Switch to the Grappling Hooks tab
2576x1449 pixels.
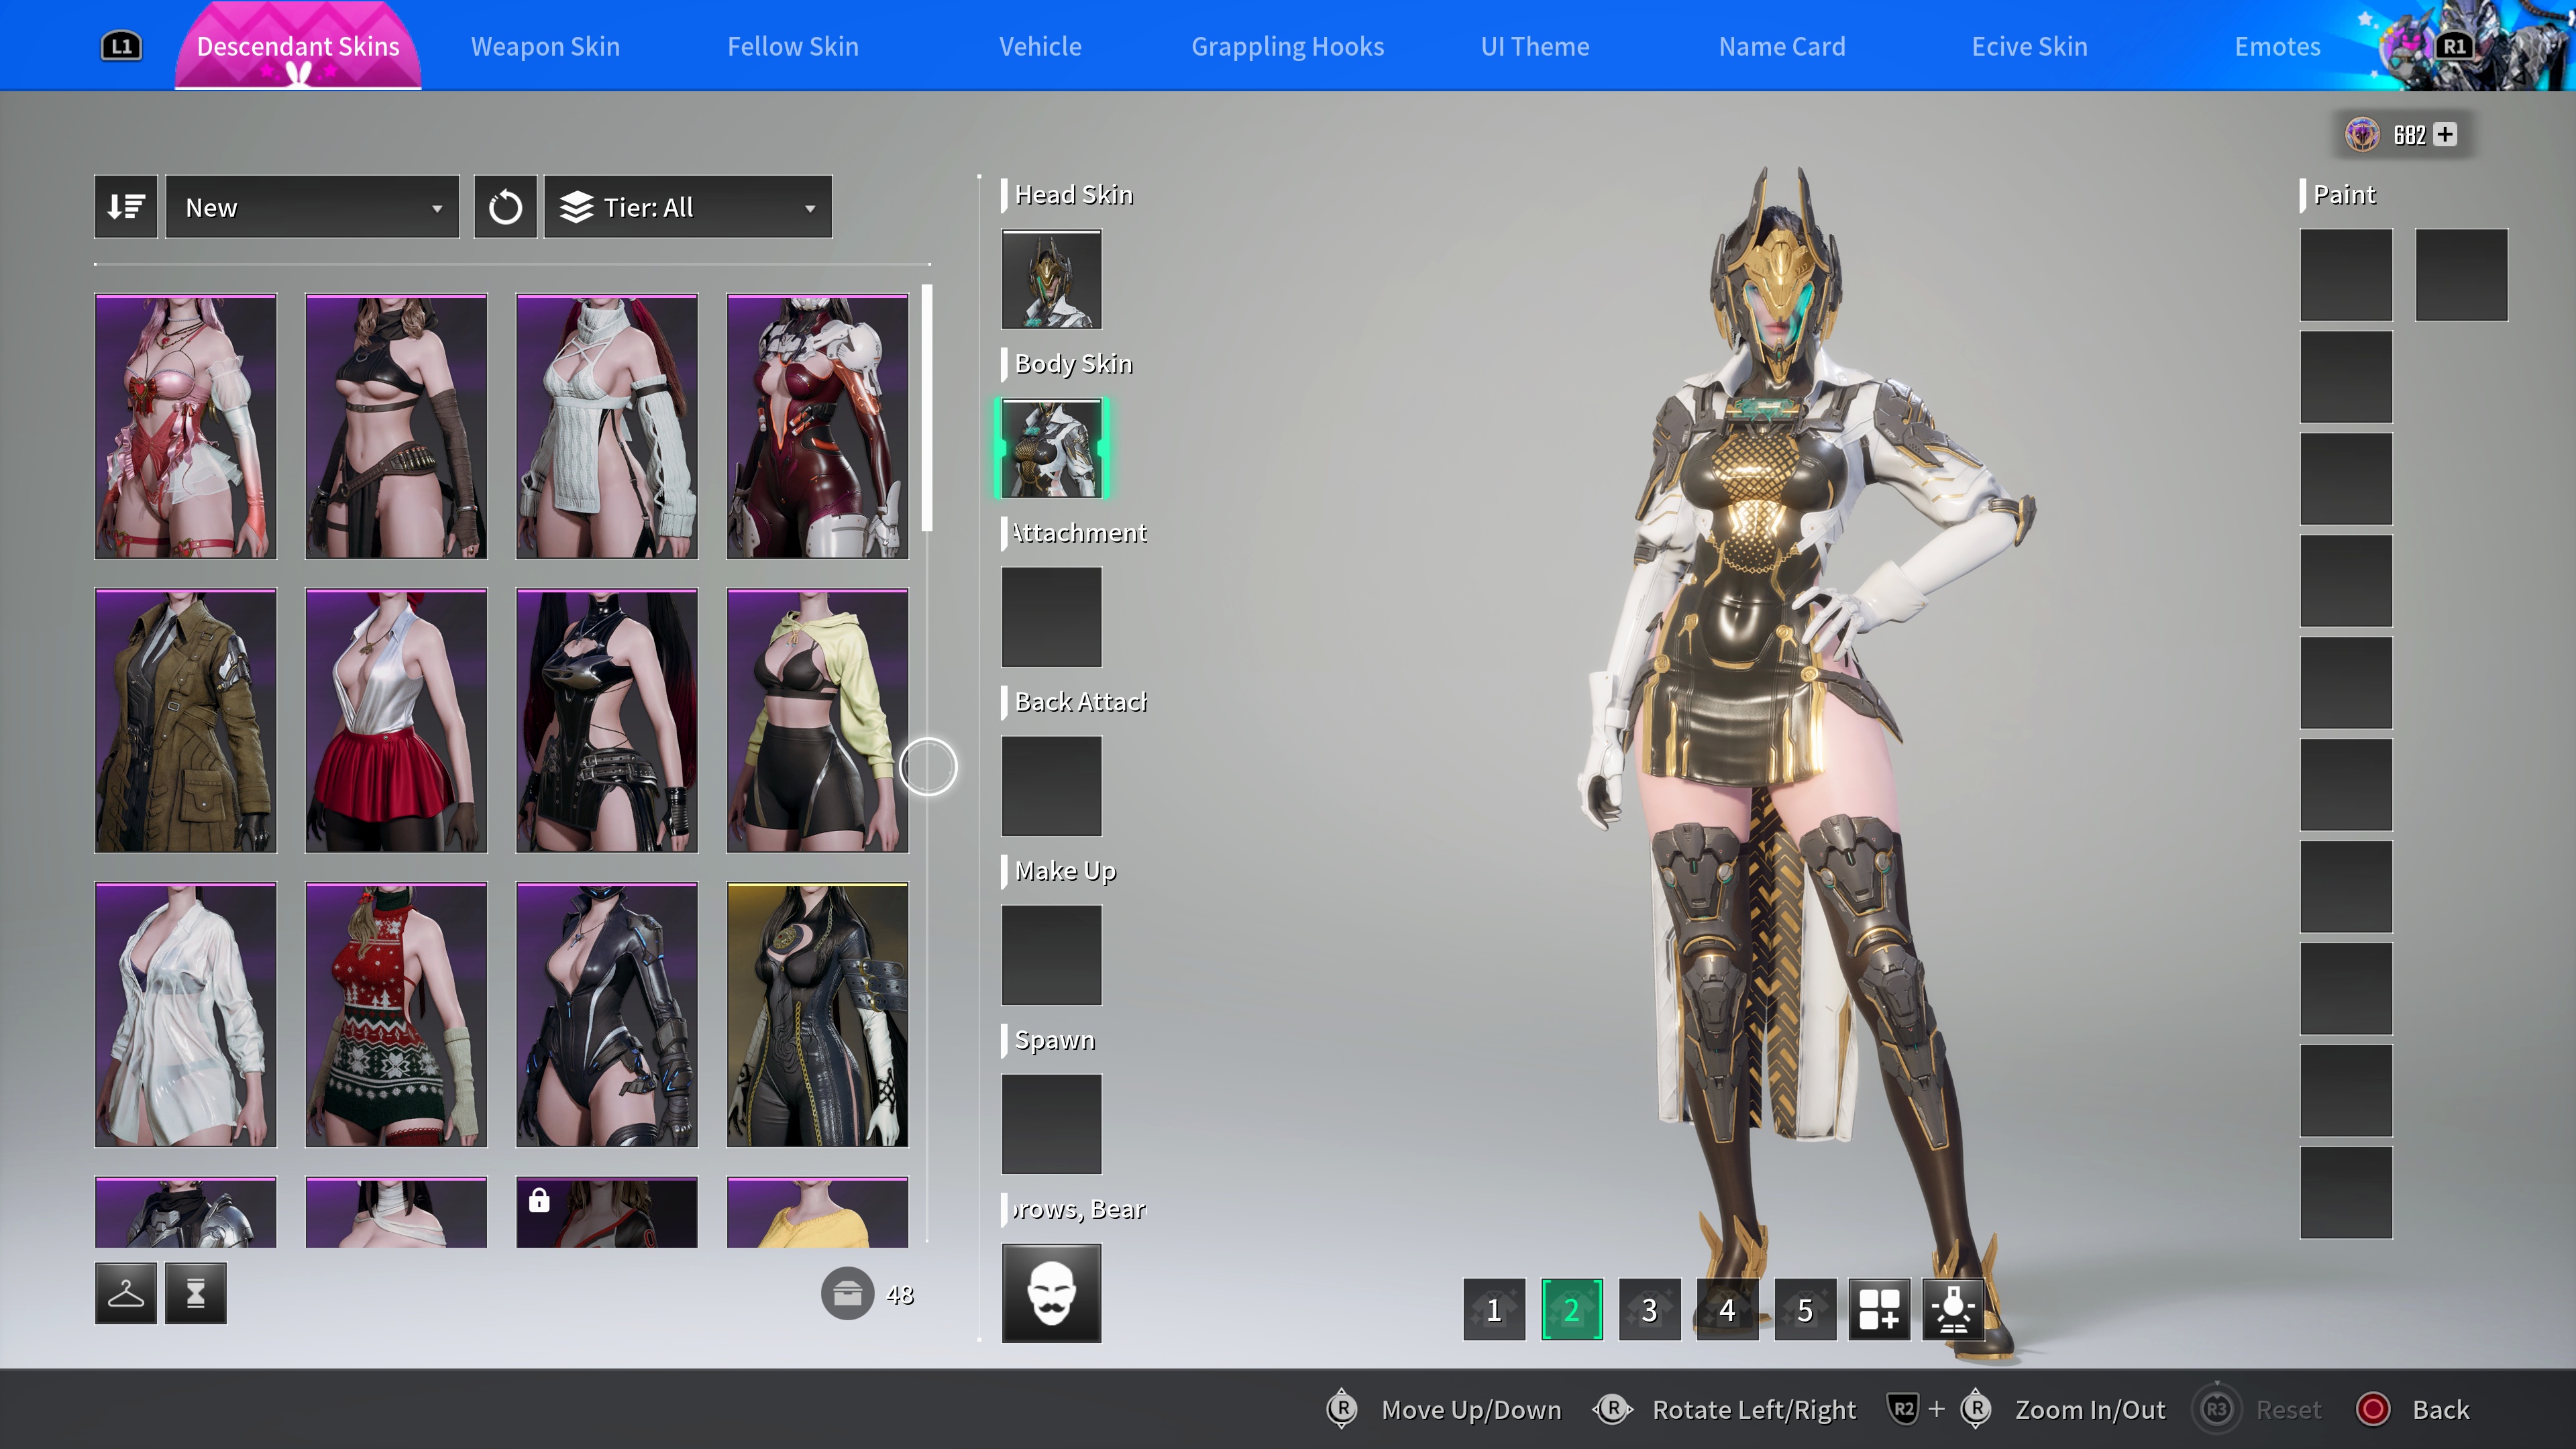pos(1287,46)
